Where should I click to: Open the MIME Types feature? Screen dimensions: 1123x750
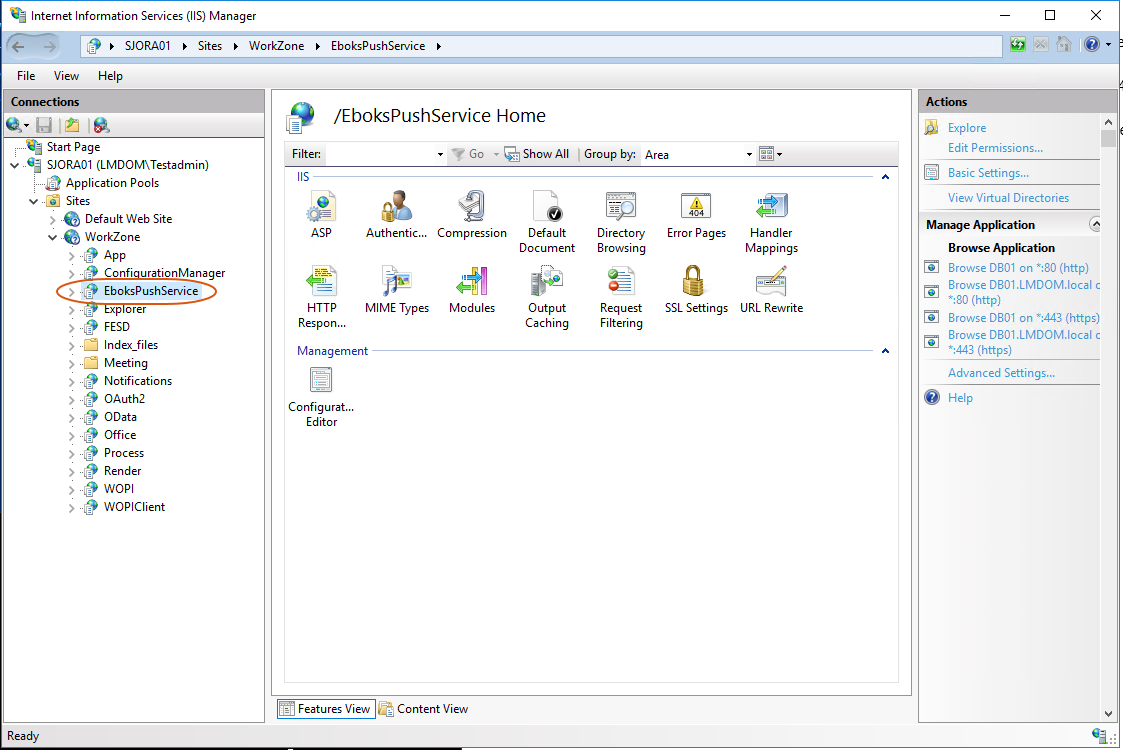pos(397,290)
